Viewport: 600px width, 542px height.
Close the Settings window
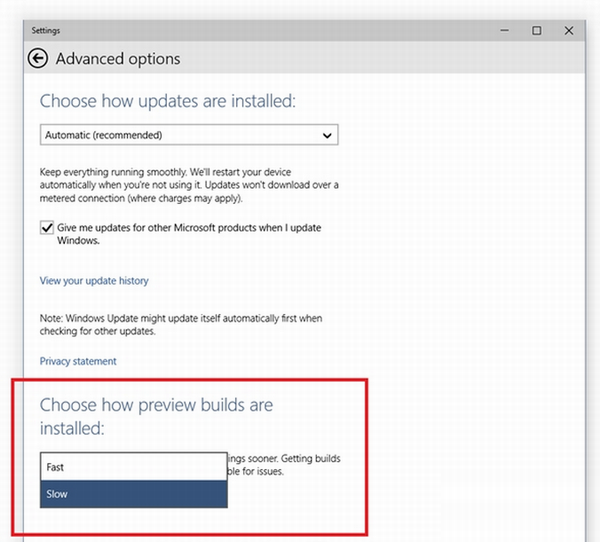pyautogui.click(x=567, y=31)
